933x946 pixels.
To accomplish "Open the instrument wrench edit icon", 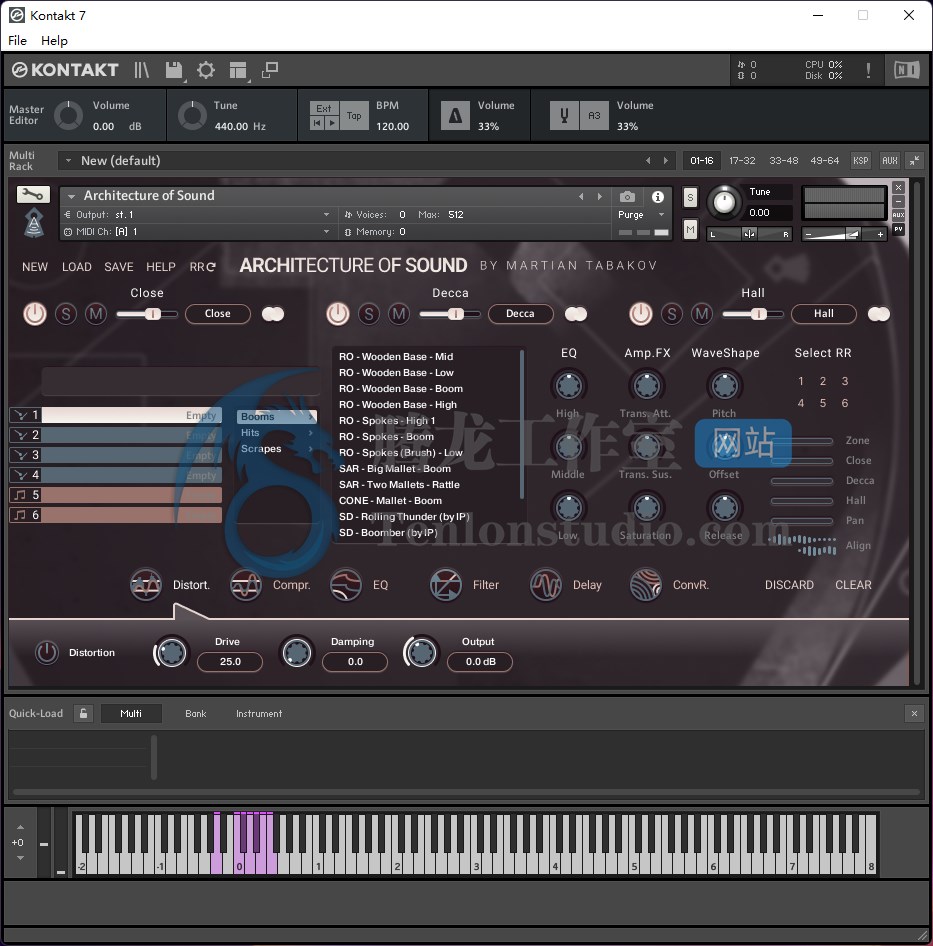I will tap(33, 194).
